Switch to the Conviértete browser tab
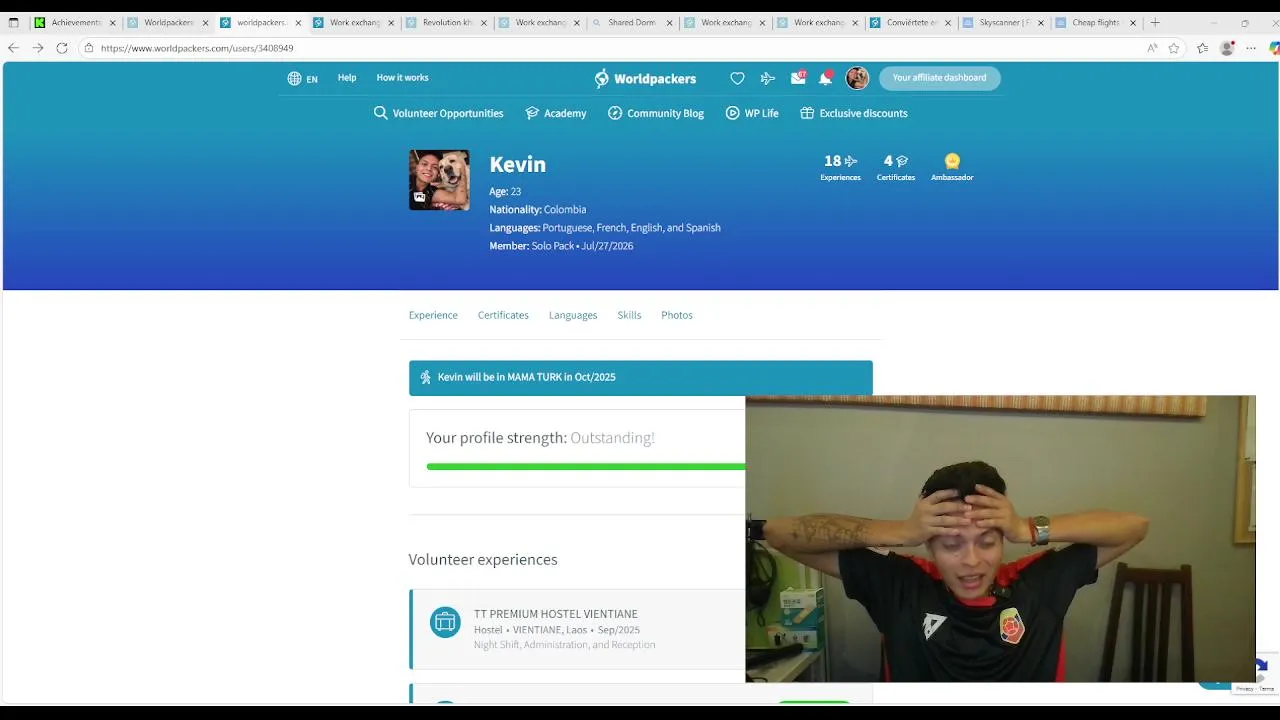1280x720 pixels. point(910,22)
